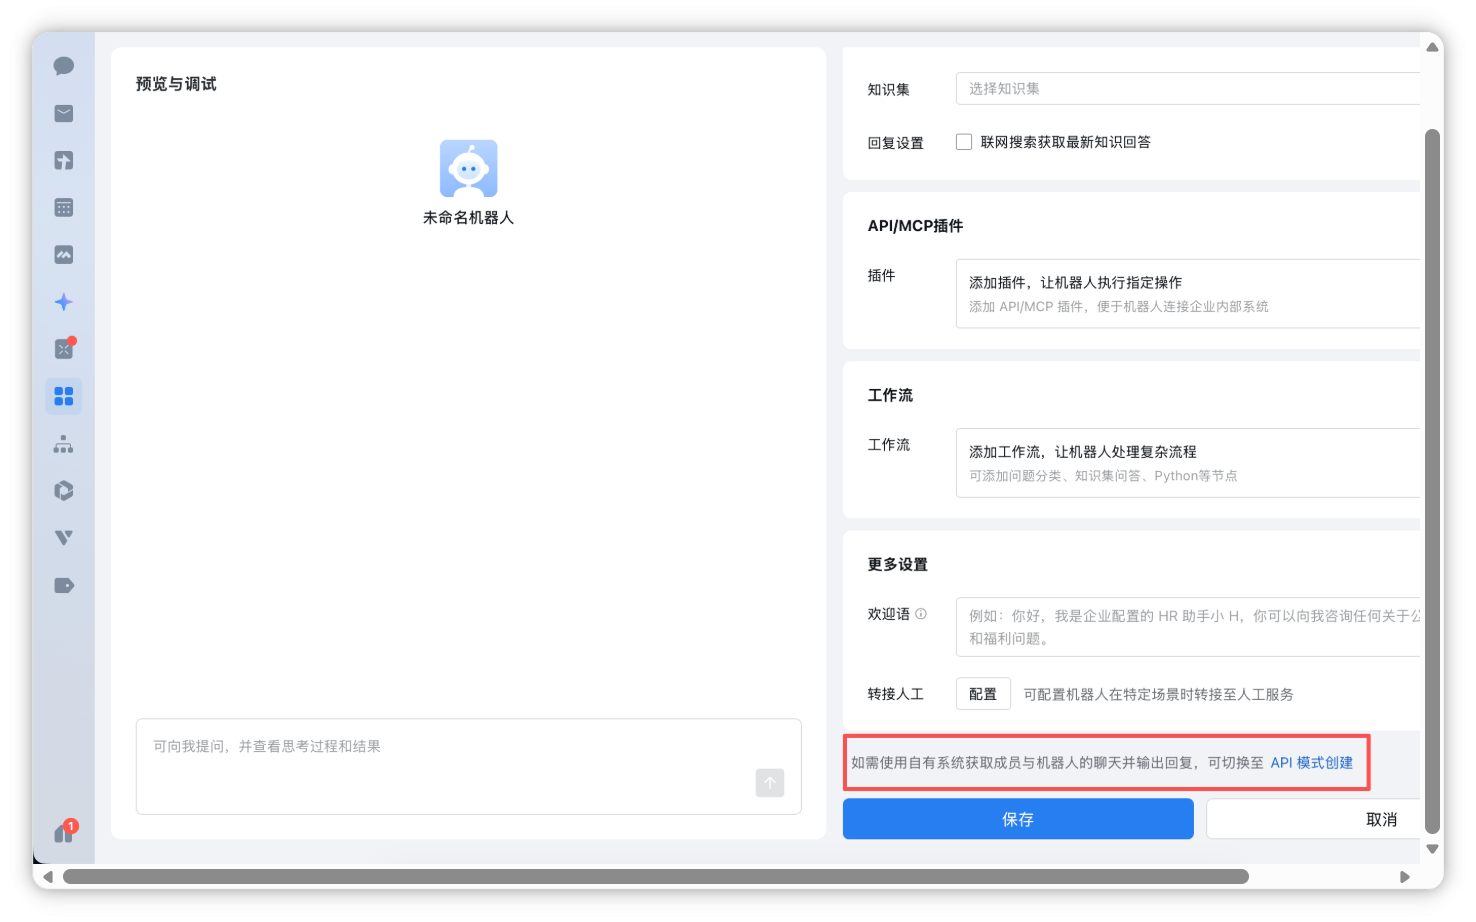Open the wave-chart sidebar icon under calendar

[x=64, y=254]
